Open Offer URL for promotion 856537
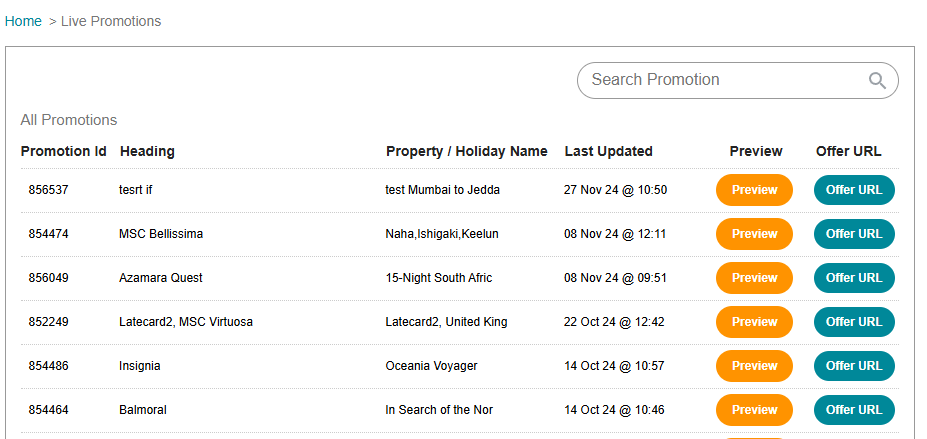Screen dimensions: 927x439 854,190
